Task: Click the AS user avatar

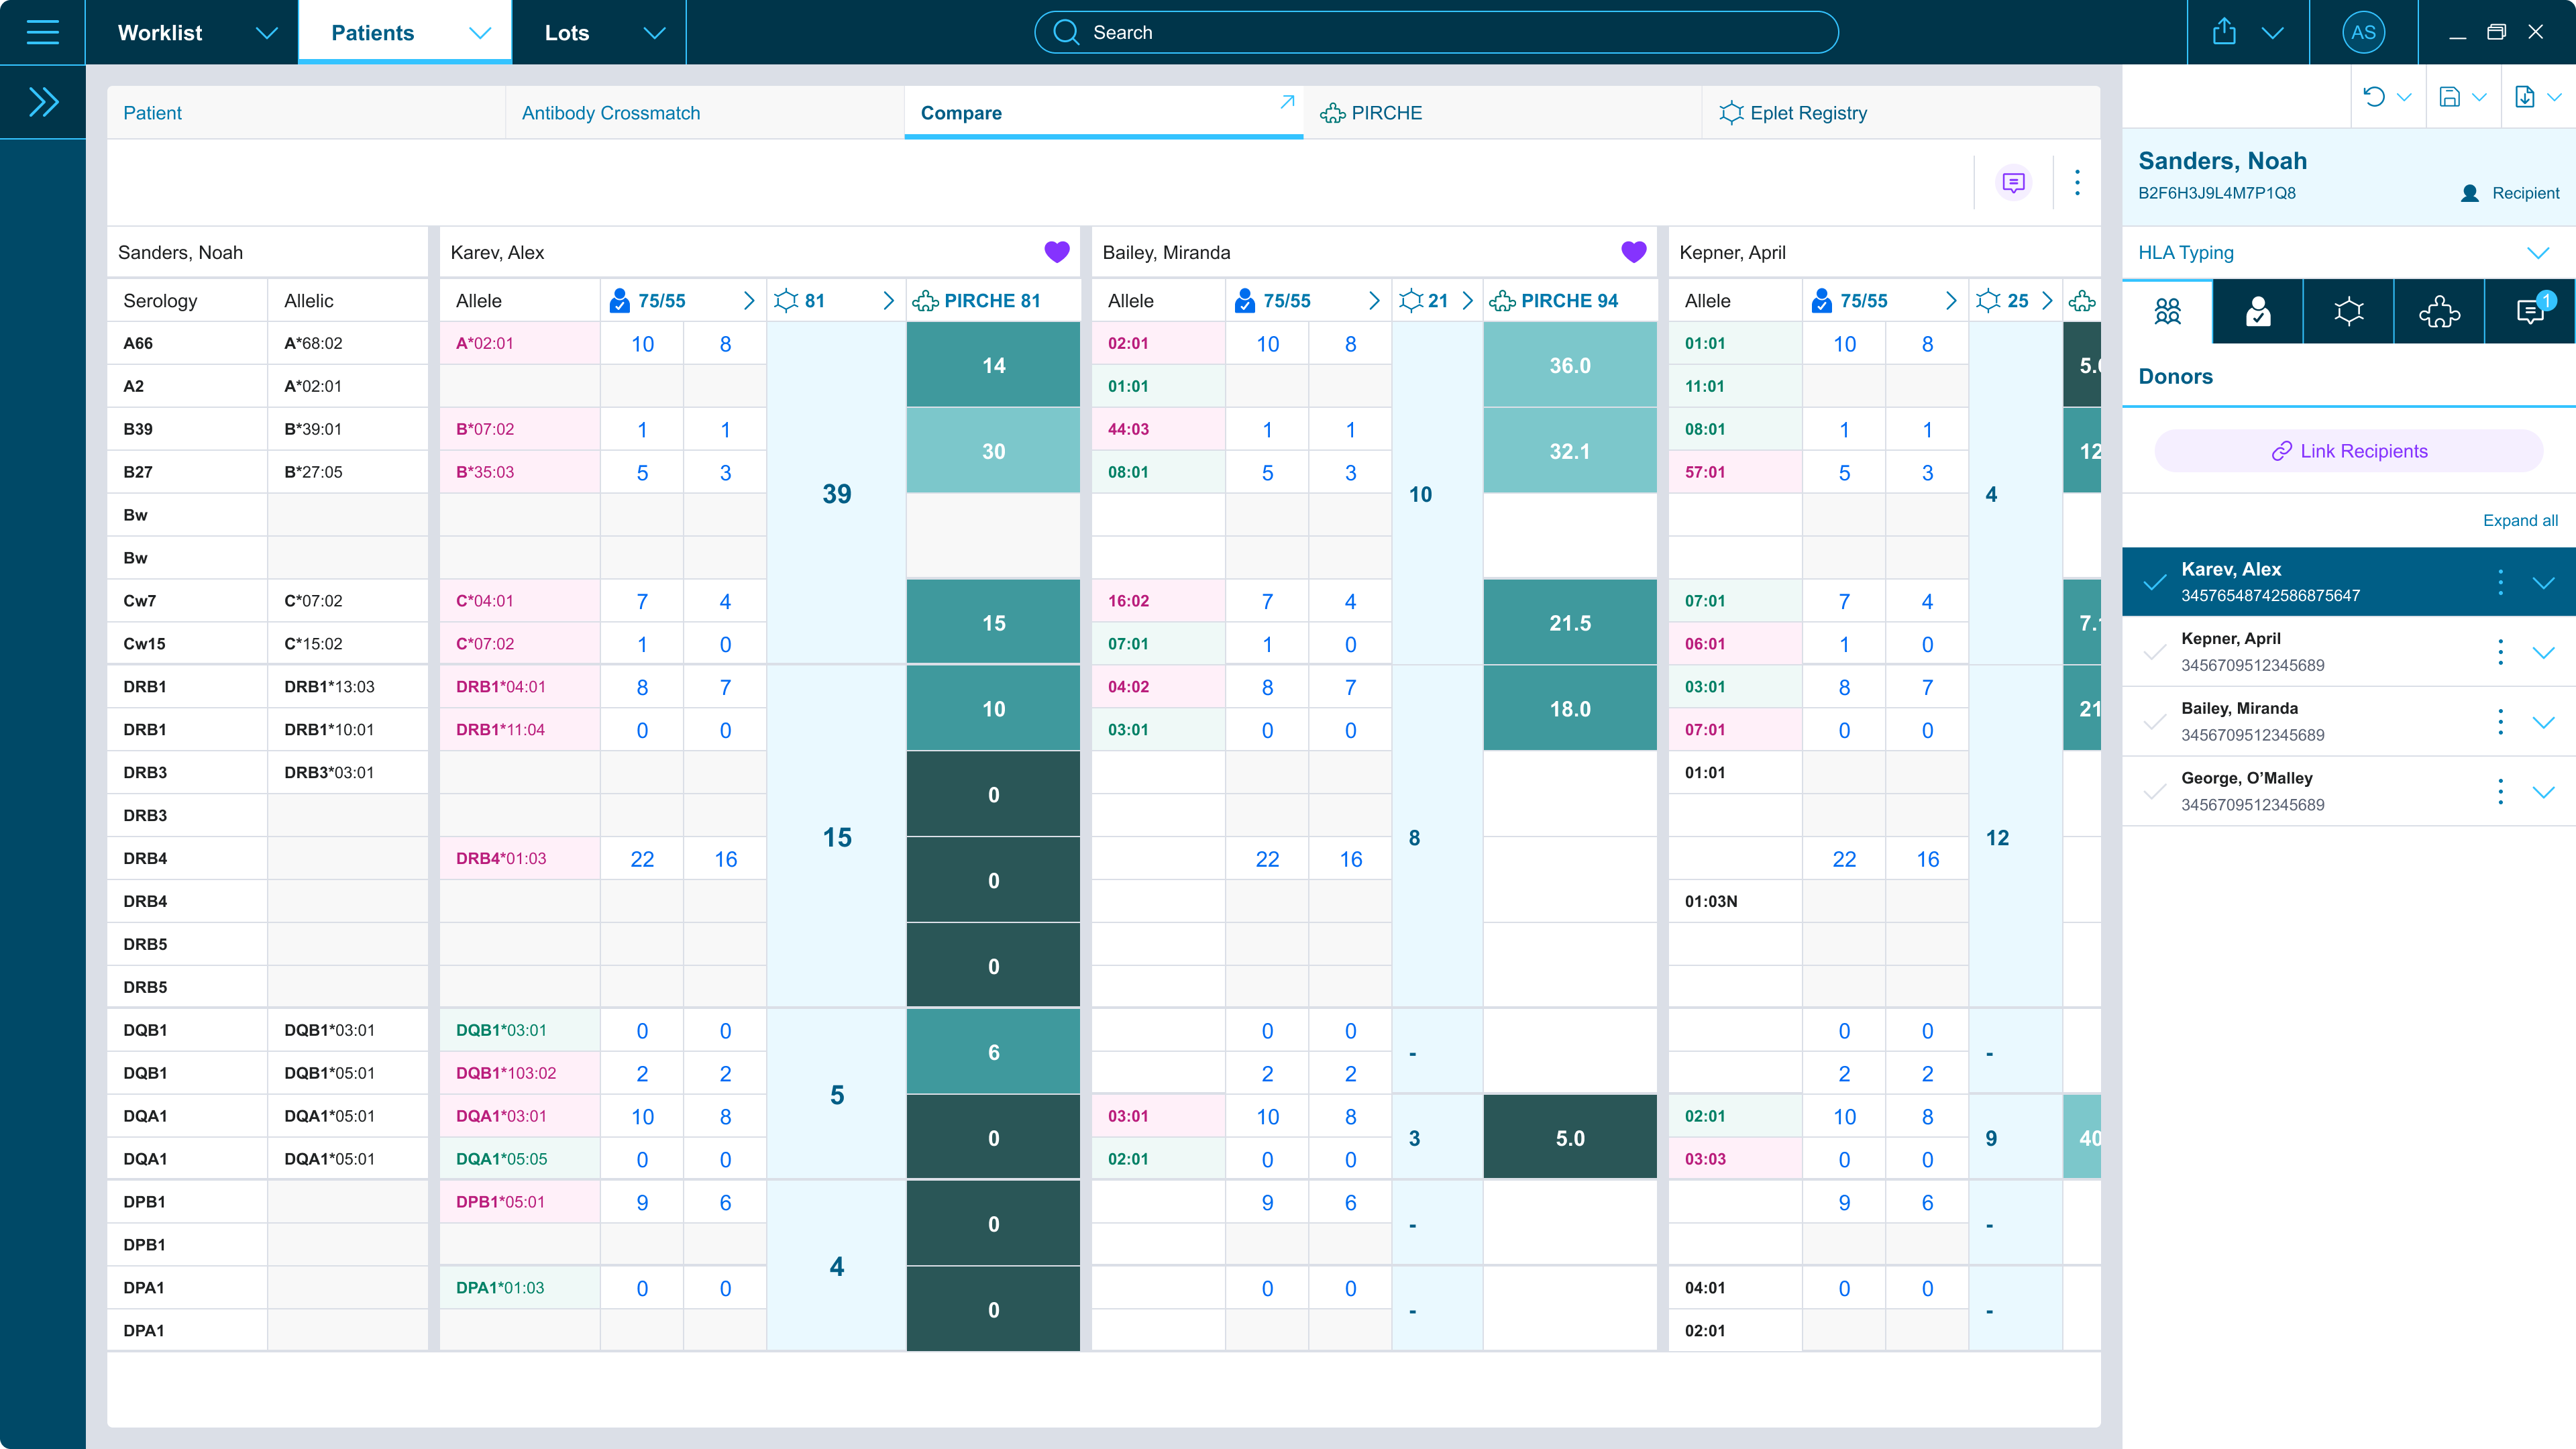Action: (x=2363, y=32)
